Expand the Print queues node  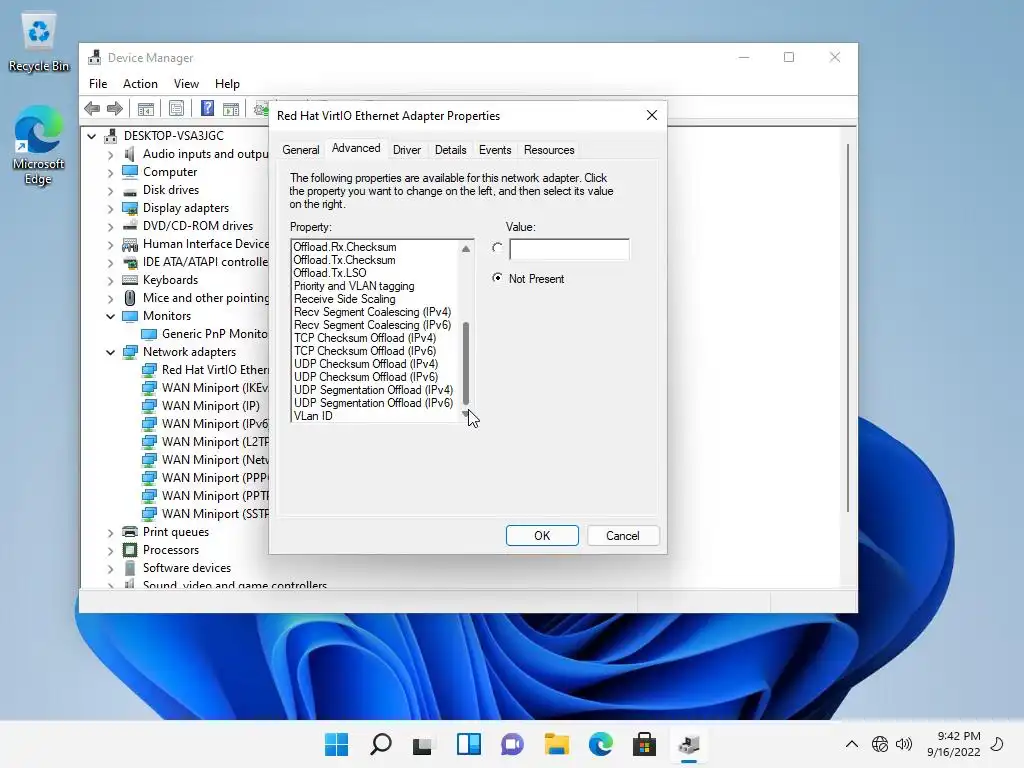pyautogui.click(x=110, y=532)
